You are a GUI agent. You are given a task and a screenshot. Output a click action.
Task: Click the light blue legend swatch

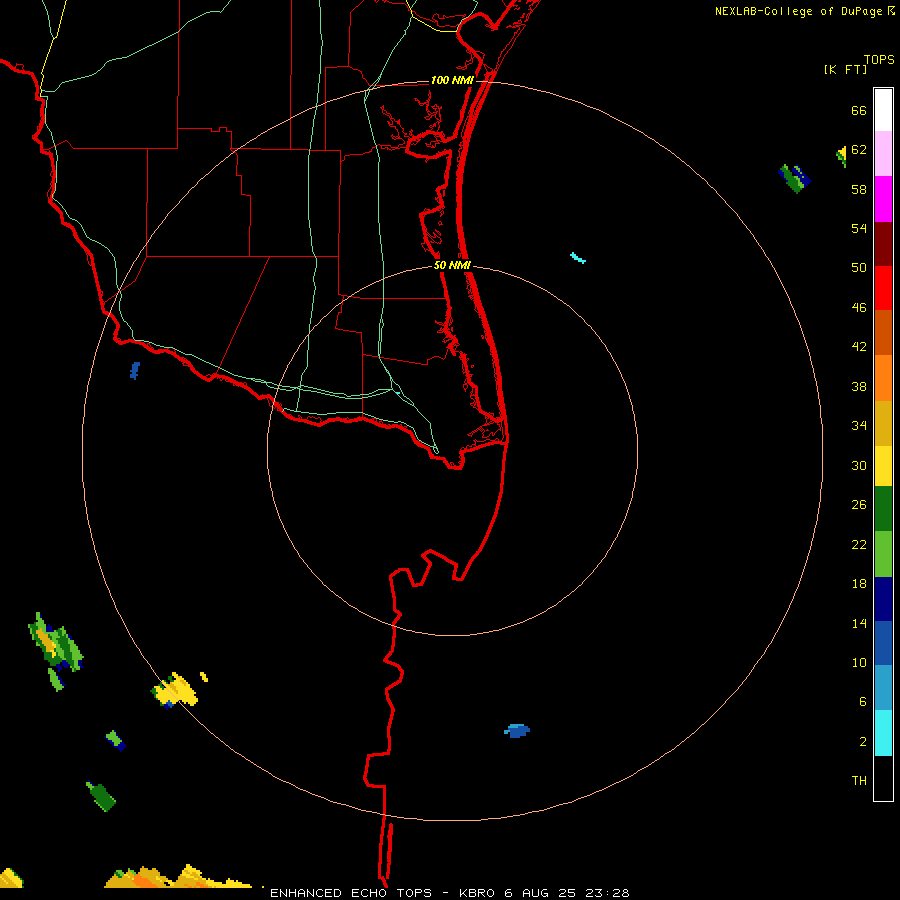click(x=883, y=688)
